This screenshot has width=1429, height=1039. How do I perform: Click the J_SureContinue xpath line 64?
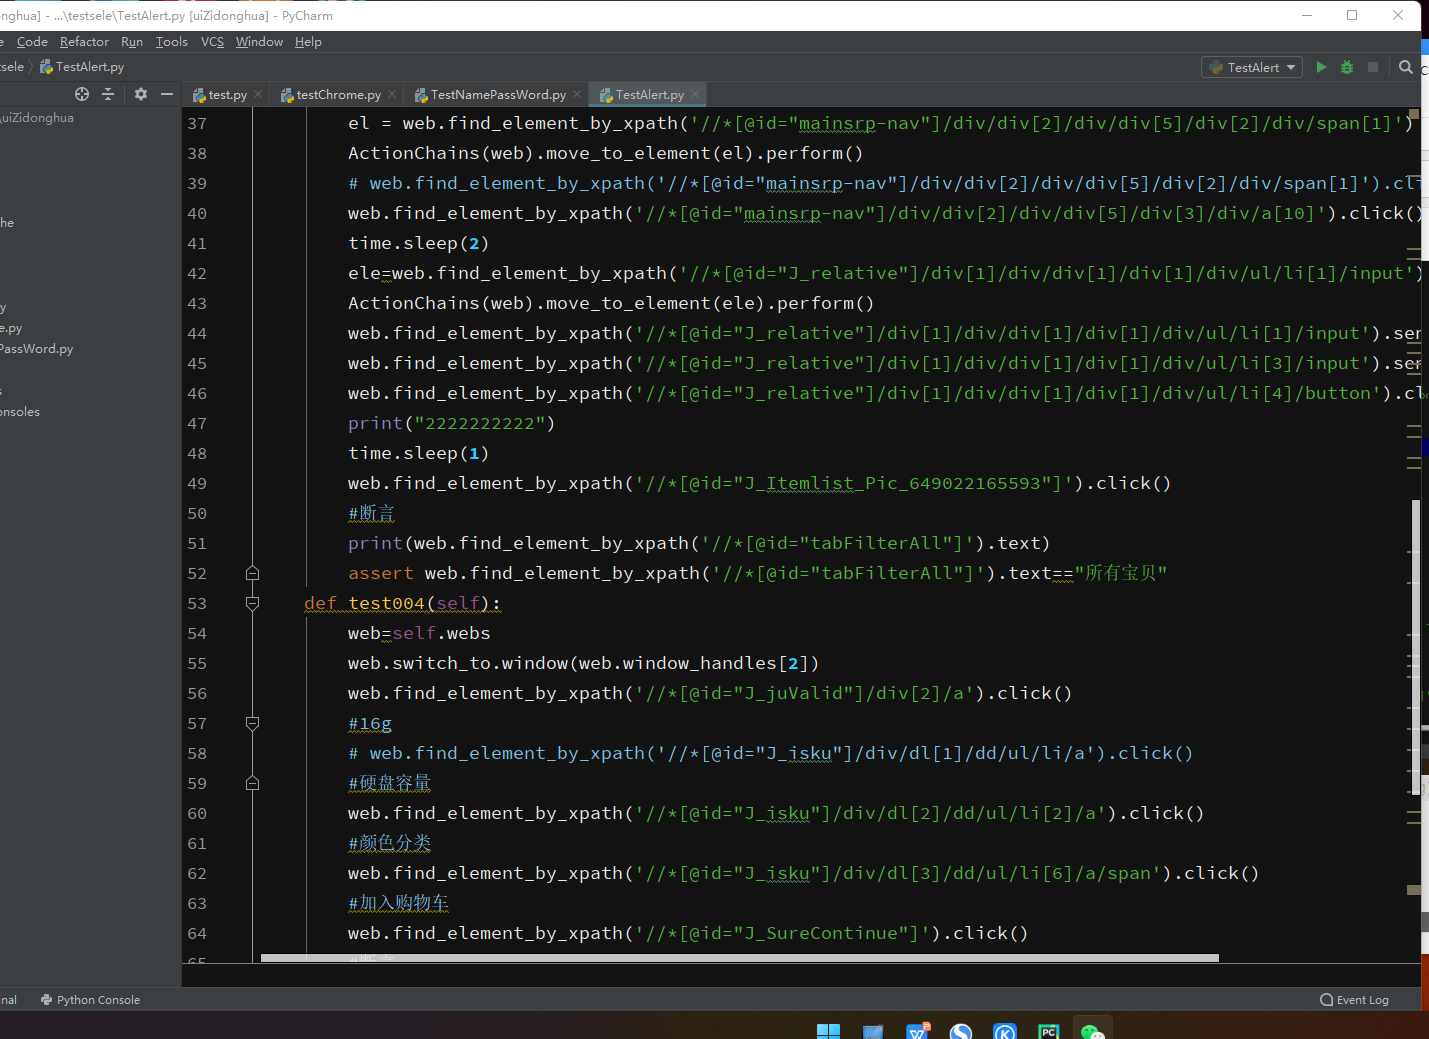coord(688,933)
